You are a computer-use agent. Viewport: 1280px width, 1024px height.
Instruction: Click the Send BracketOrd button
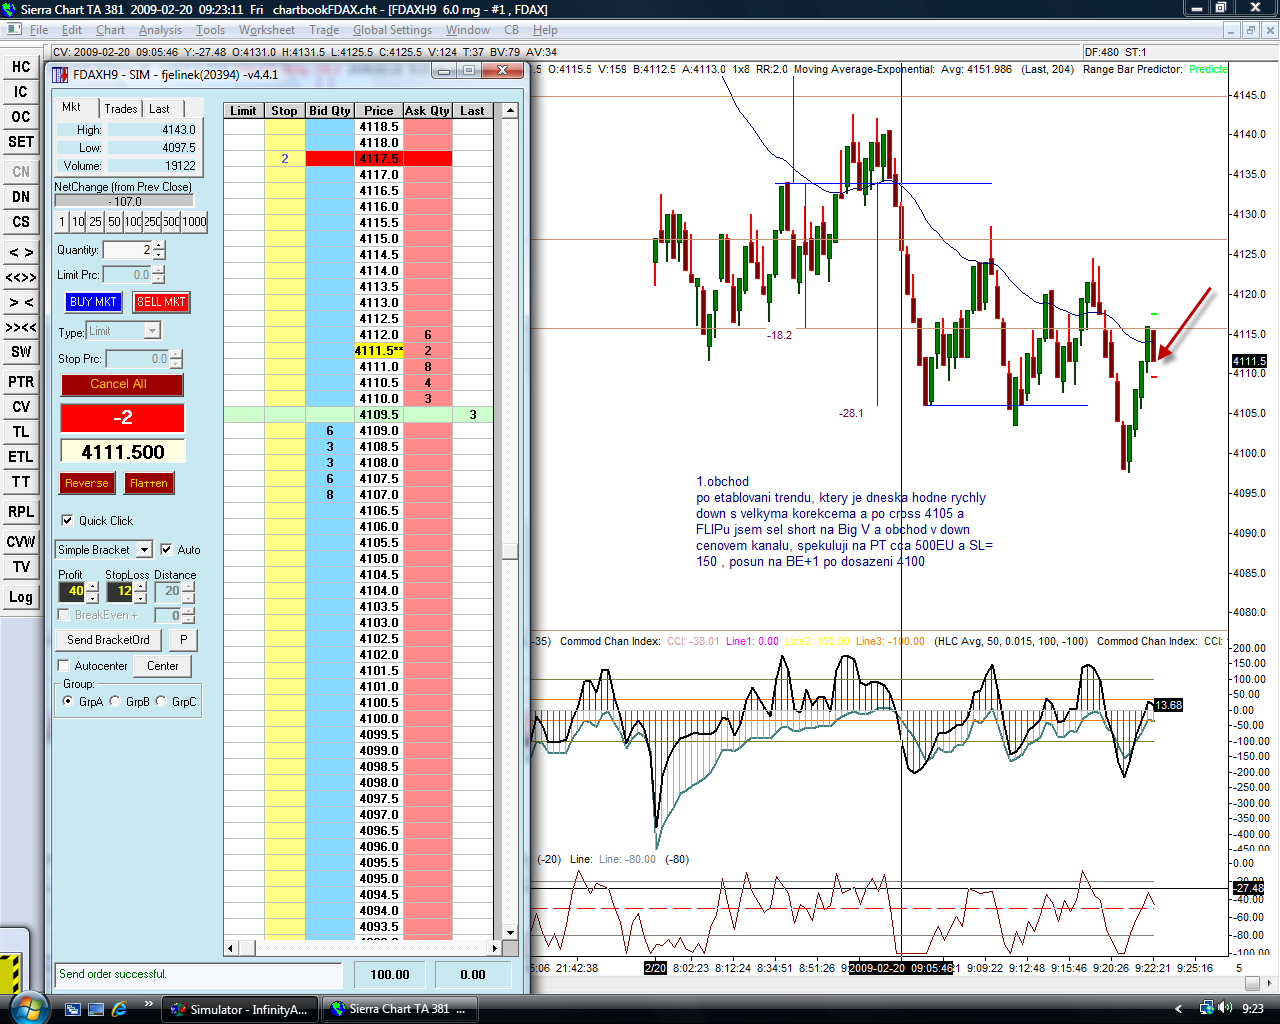108,640
